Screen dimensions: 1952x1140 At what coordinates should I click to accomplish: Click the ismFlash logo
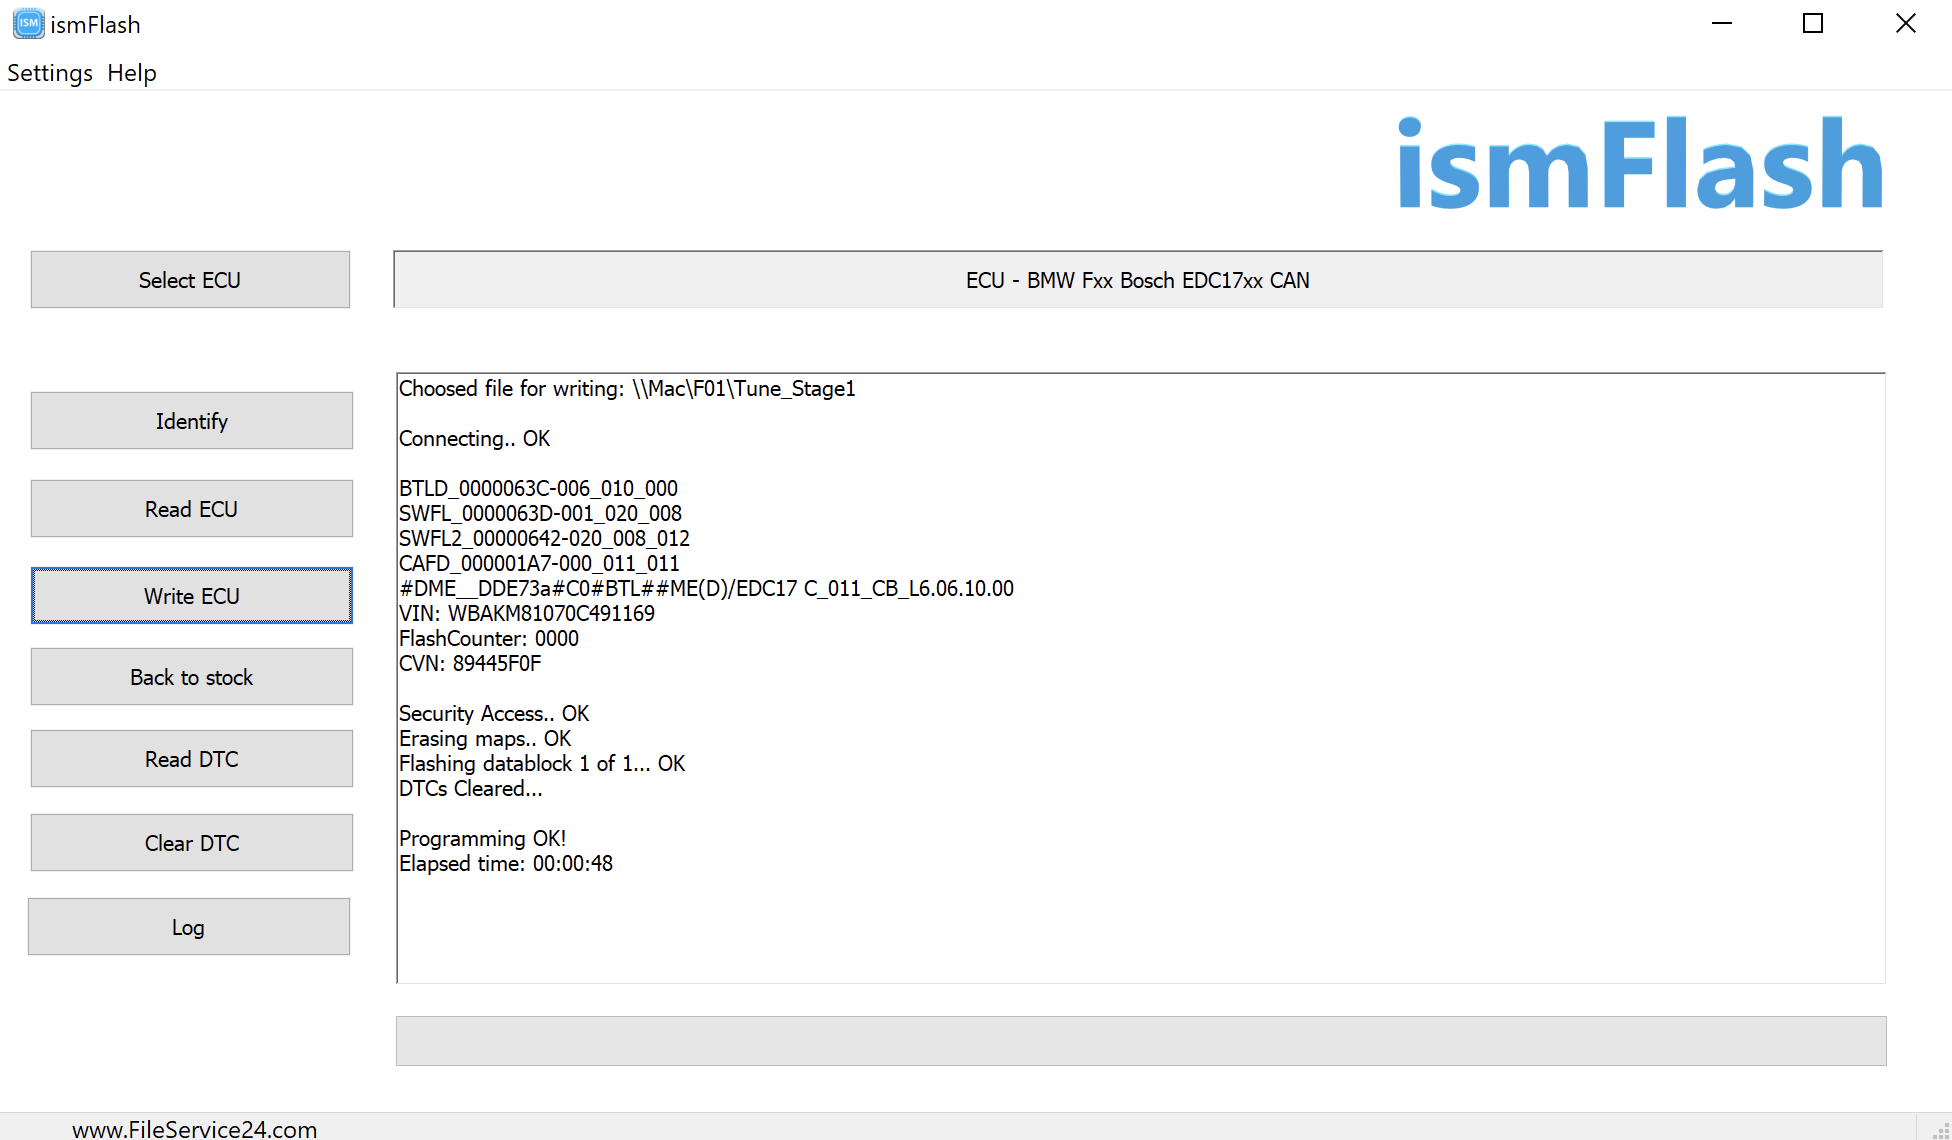1640,163
